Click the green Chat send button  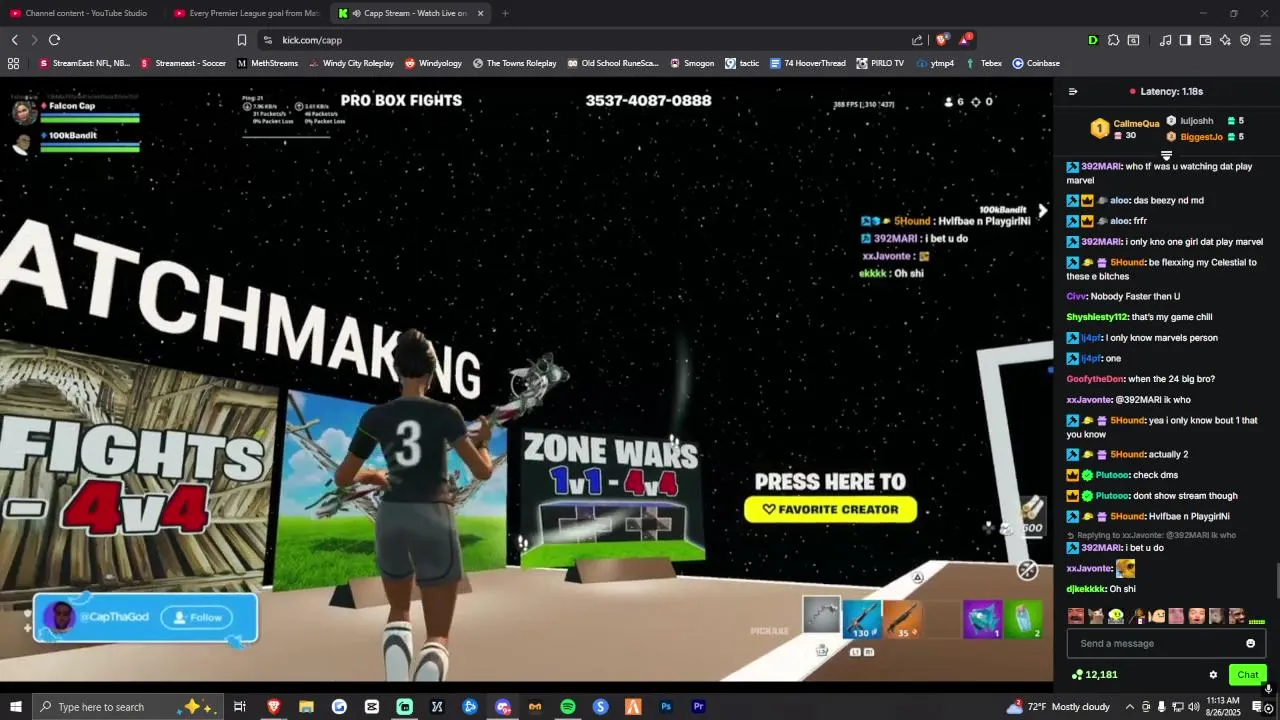1247,675
